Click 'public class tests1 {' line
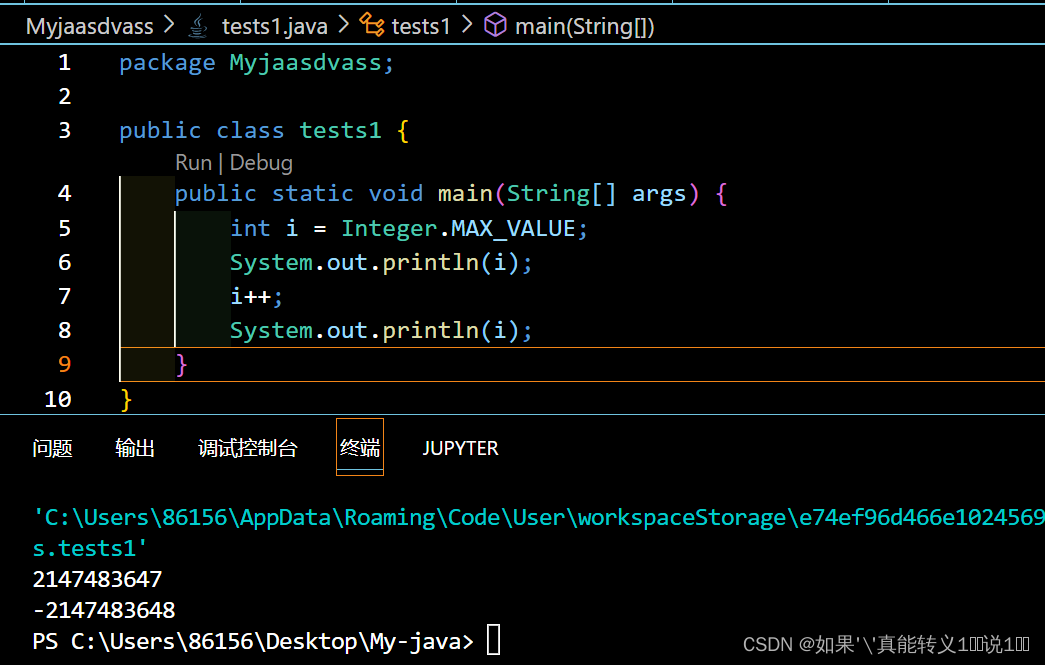 pyautogui.click(x=264, y=130)
